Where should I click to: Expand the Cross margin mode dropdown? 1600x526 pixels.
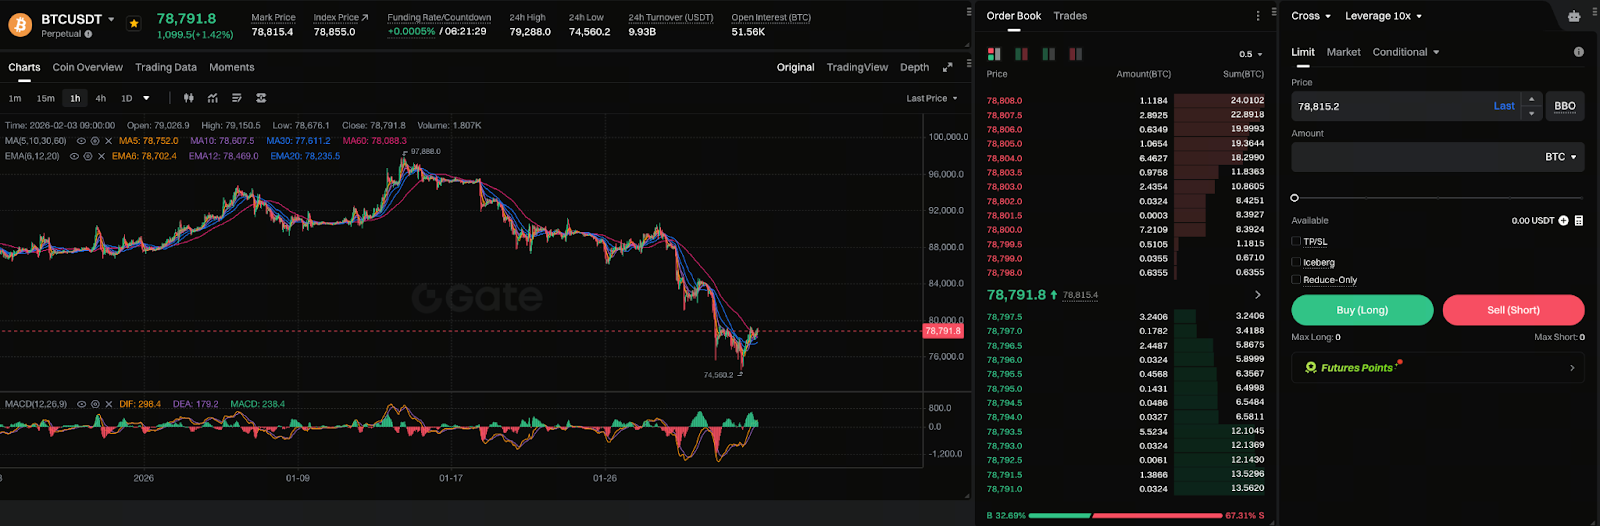[1310, 16]
